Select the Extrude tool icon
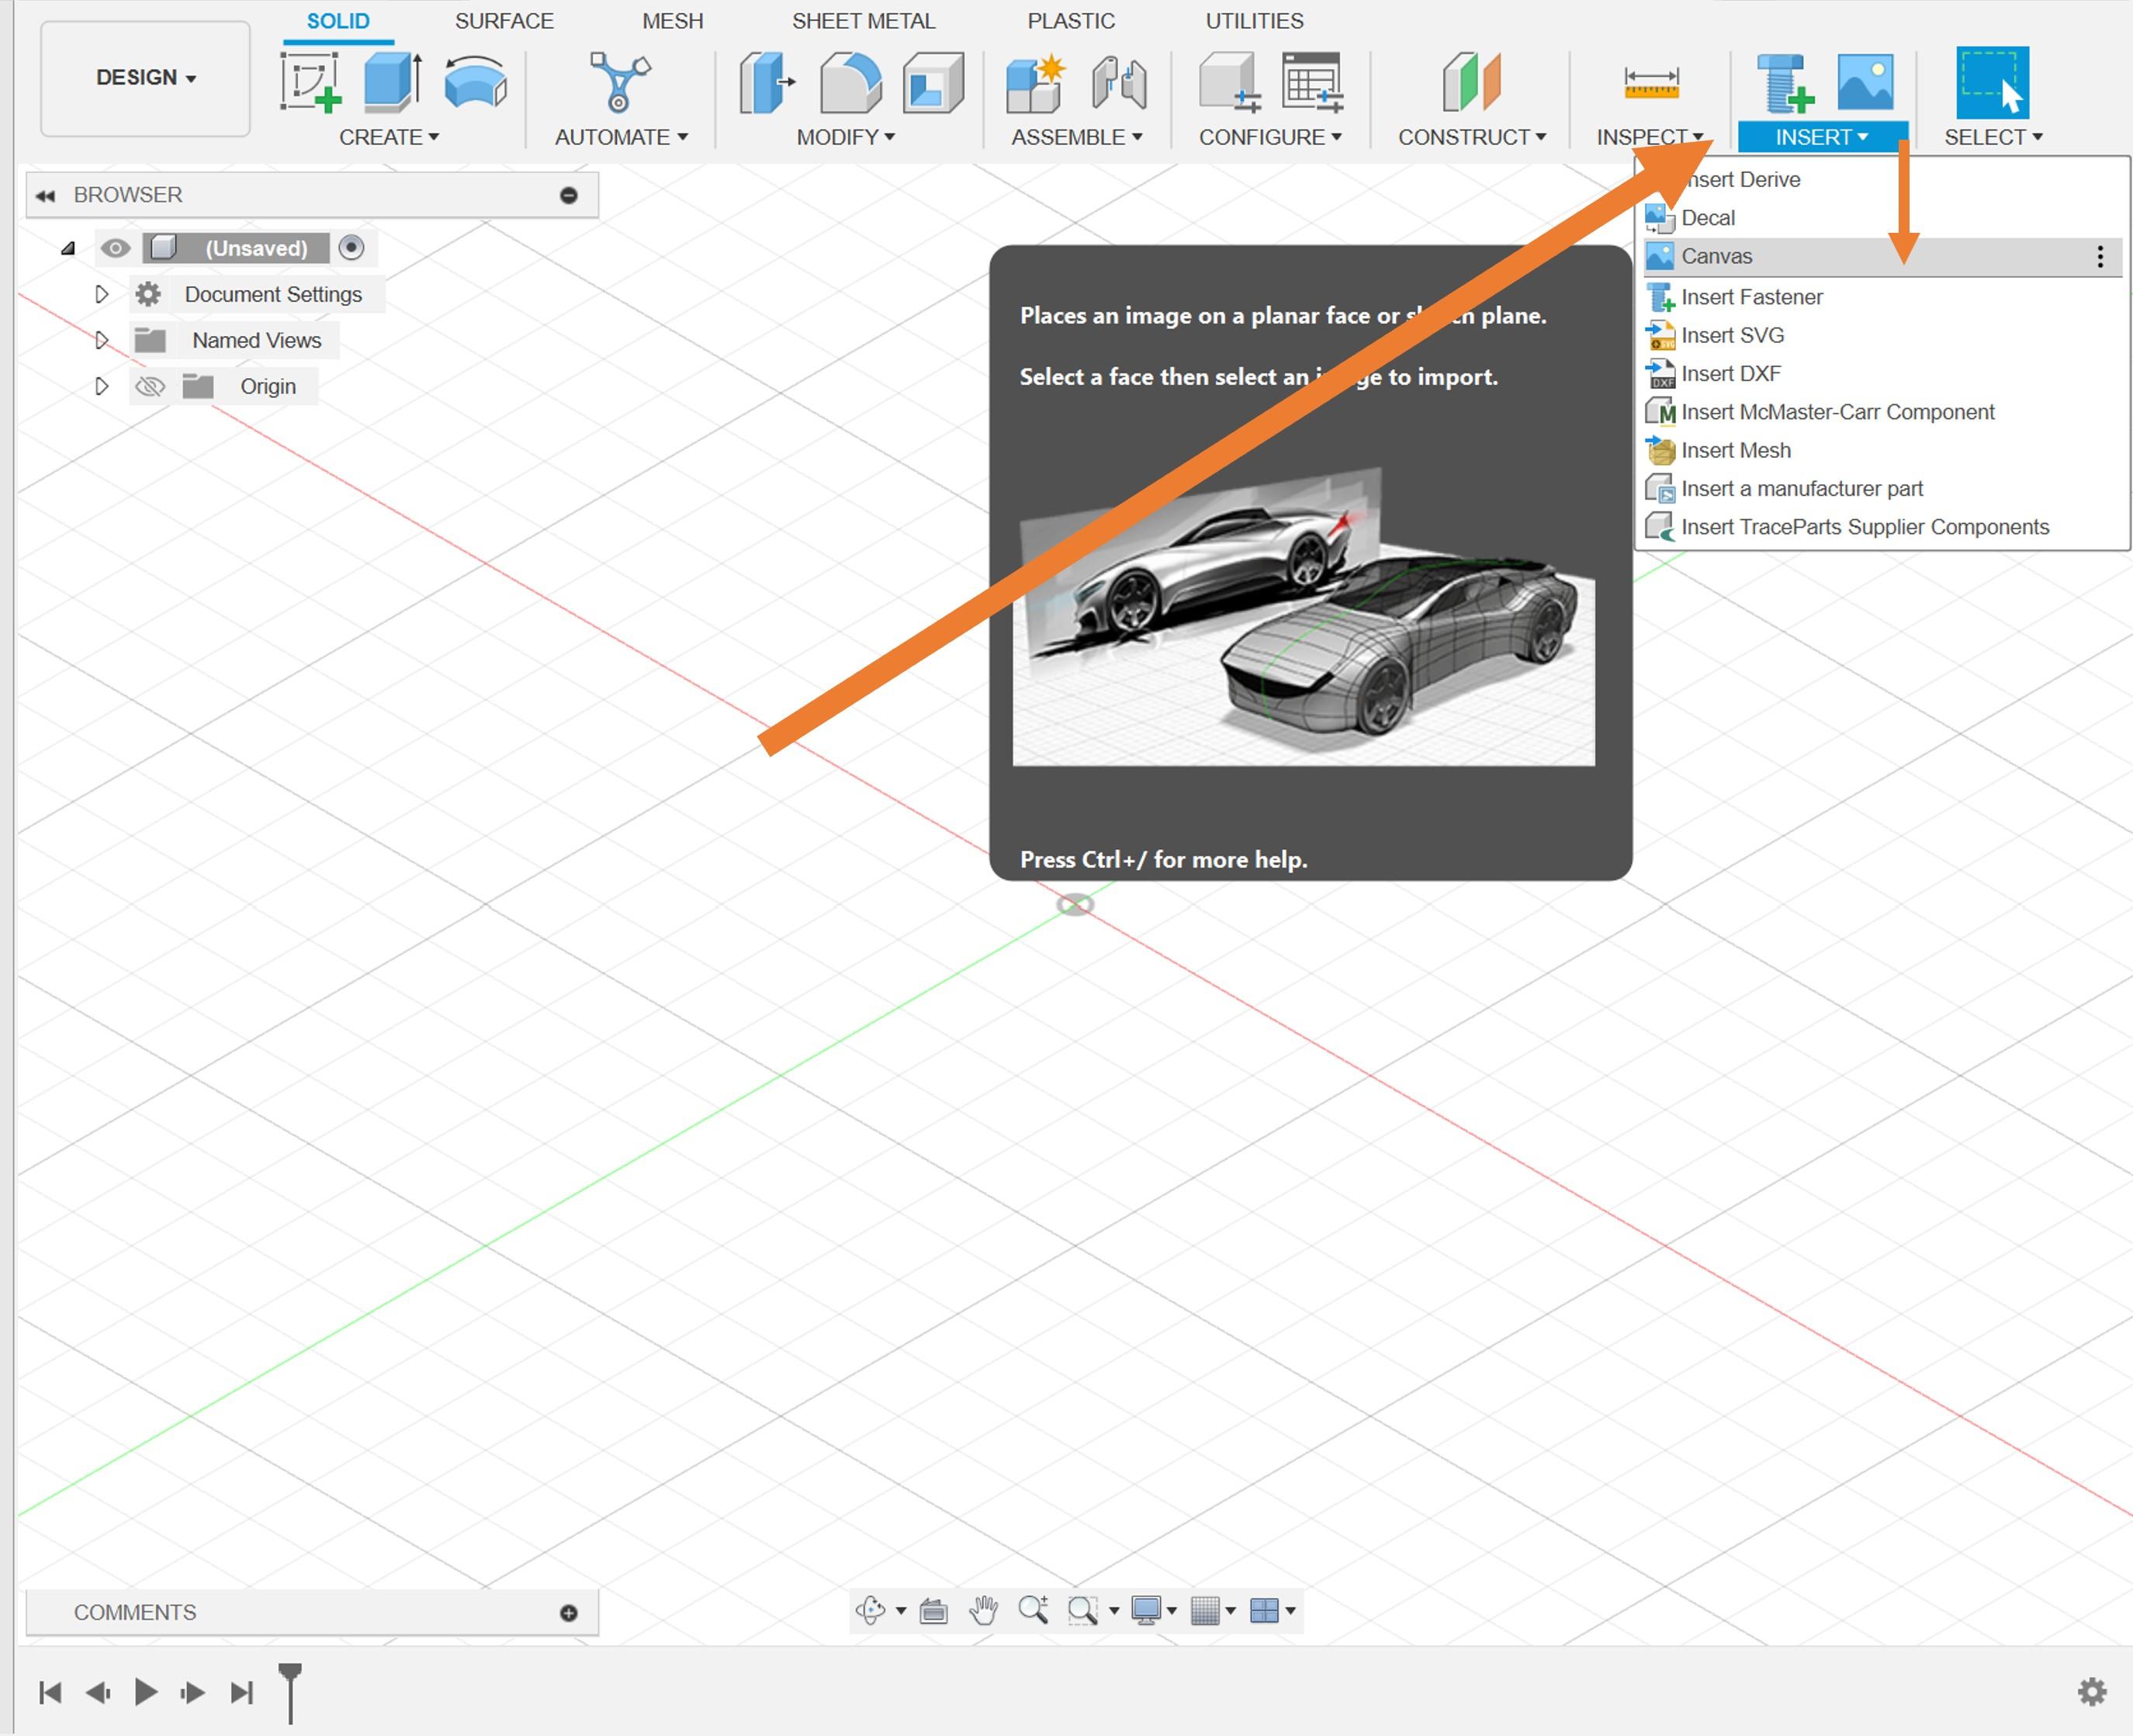Image resolution: width=2133 pixels, height=1736 pixels. [x=392, y=82]
